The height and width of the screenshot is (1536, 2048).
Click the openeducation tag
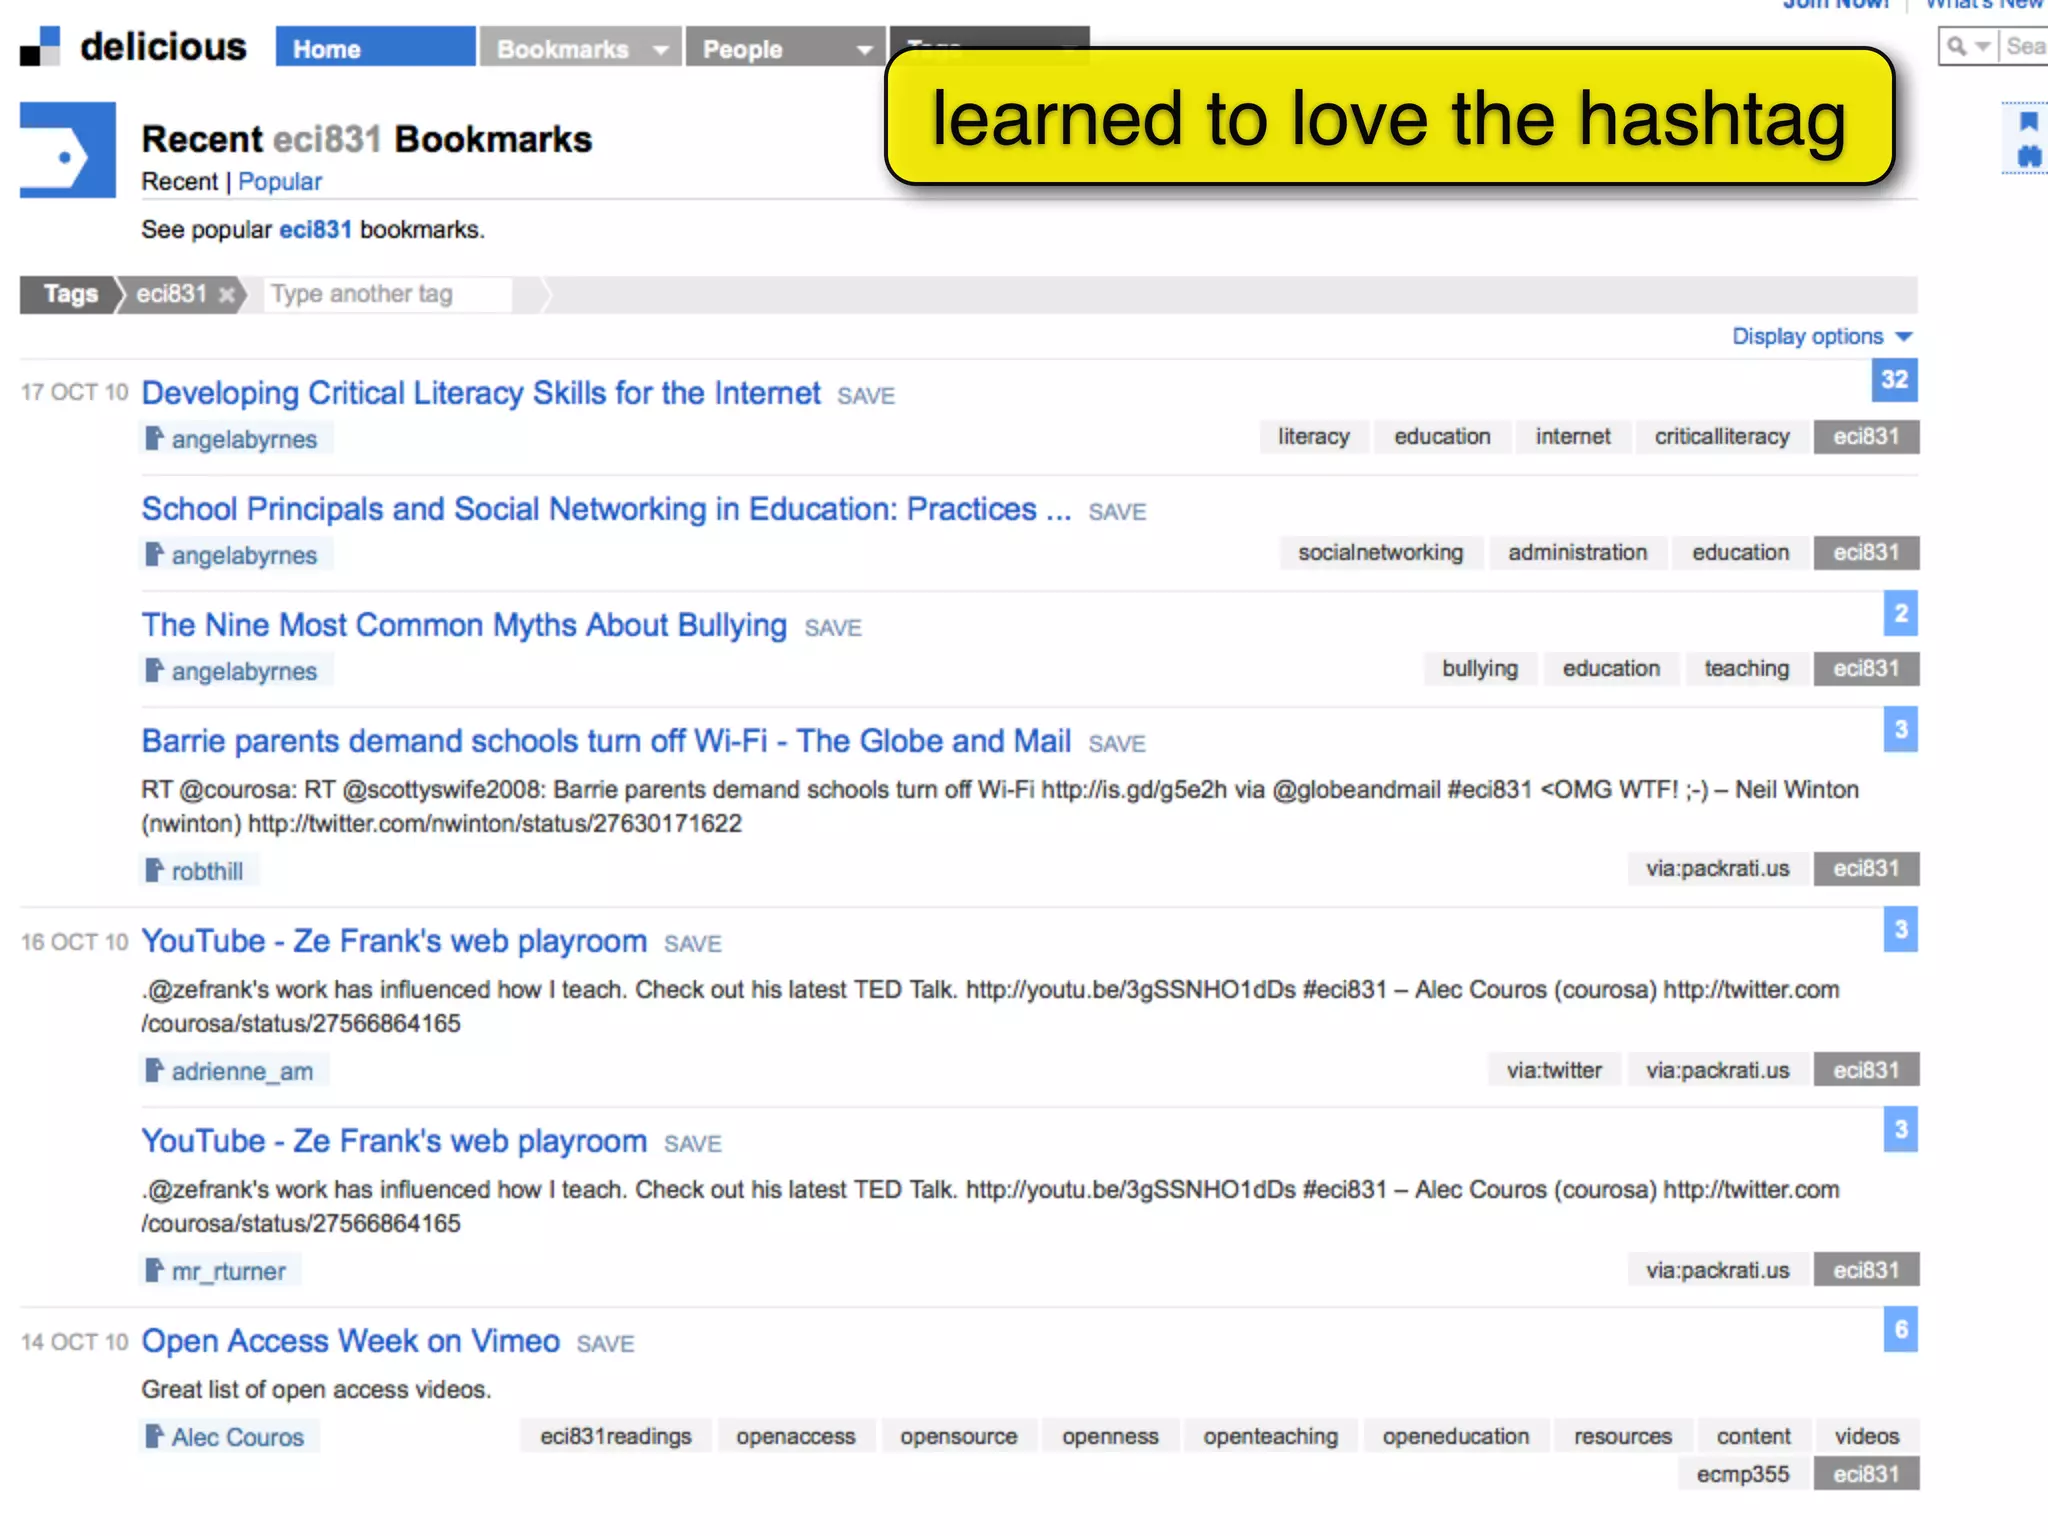(x=1455, y=1437)
